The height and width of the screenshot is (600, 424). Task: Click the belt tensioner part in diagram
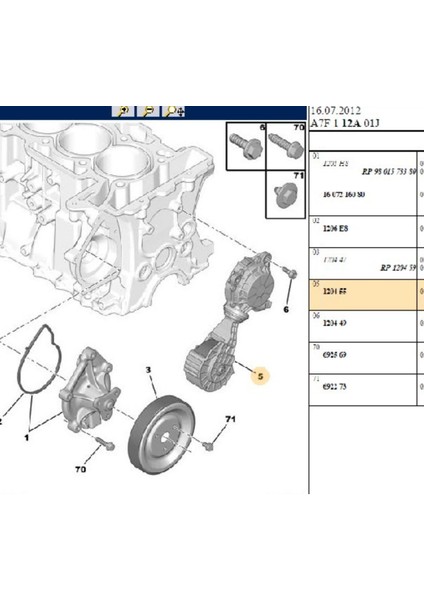(229, 321)
